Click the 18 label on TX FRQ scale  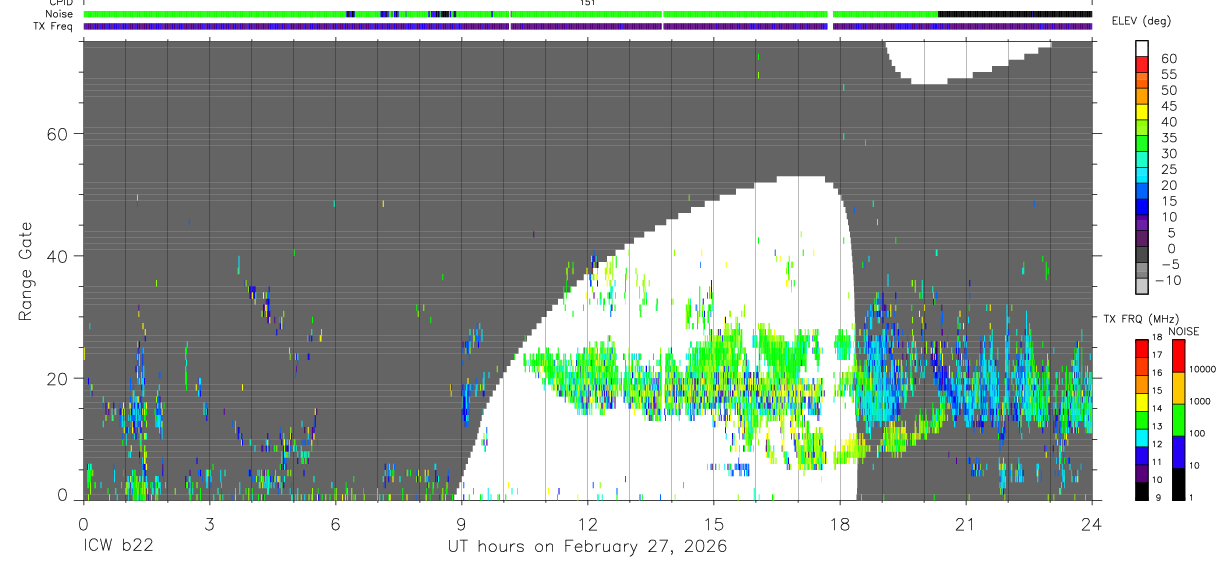(1156, 338)
